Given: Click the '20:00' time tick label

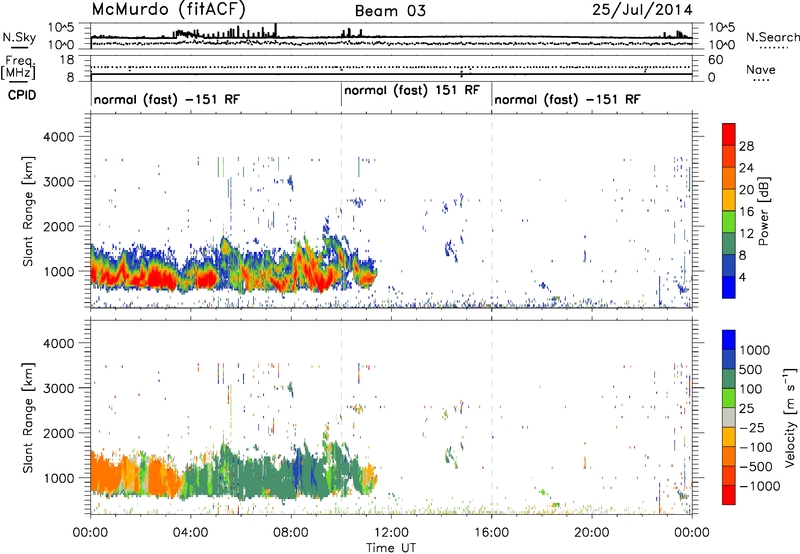Looking at the screenshot, I should pyautogui.click(x=591, y=533).
